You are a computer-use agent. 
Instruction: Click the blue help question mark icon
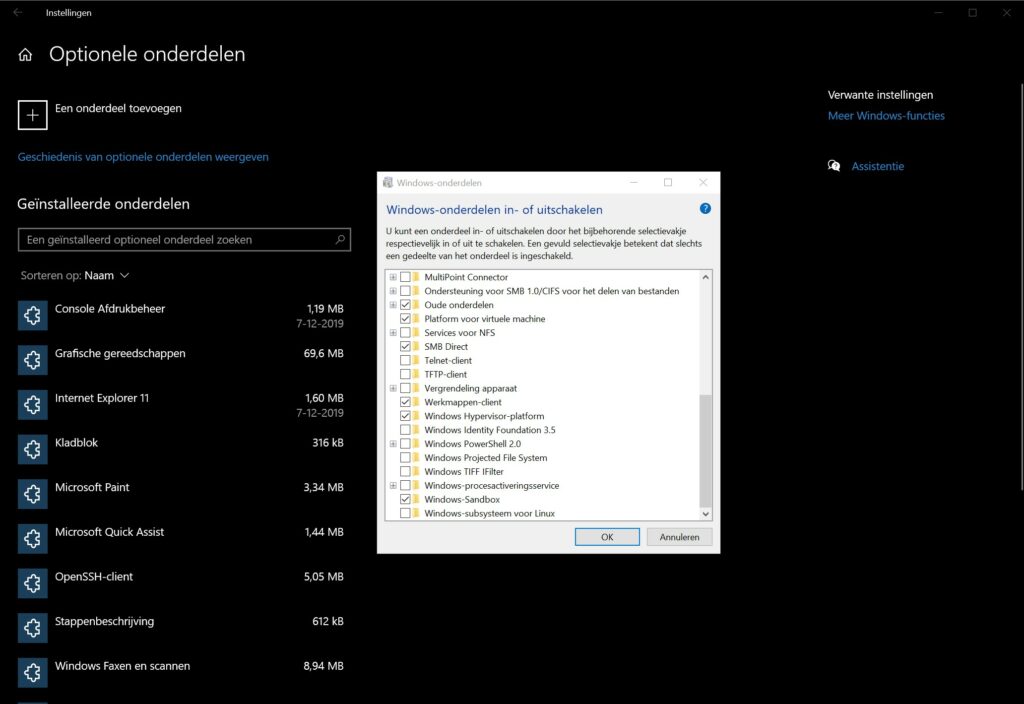(705, 209)
